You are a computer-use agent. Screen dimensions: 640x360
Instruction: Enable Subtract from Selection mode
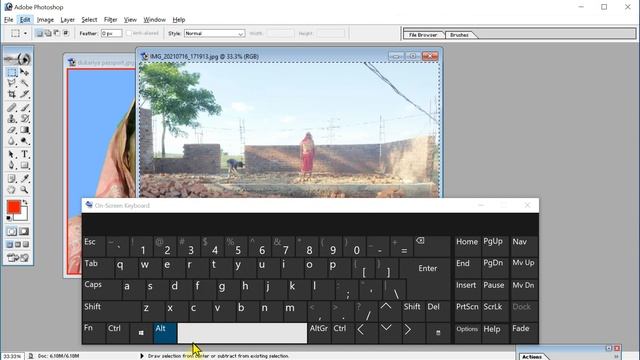57,33
